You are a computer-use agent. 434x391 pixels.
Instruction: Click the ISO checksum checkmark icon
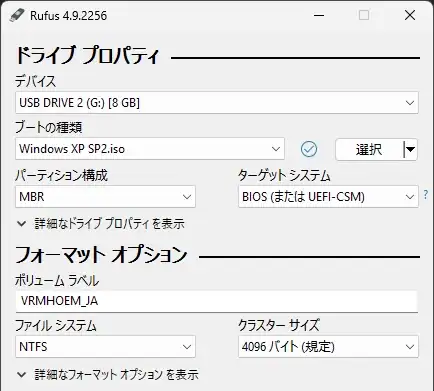pos(309,149)
